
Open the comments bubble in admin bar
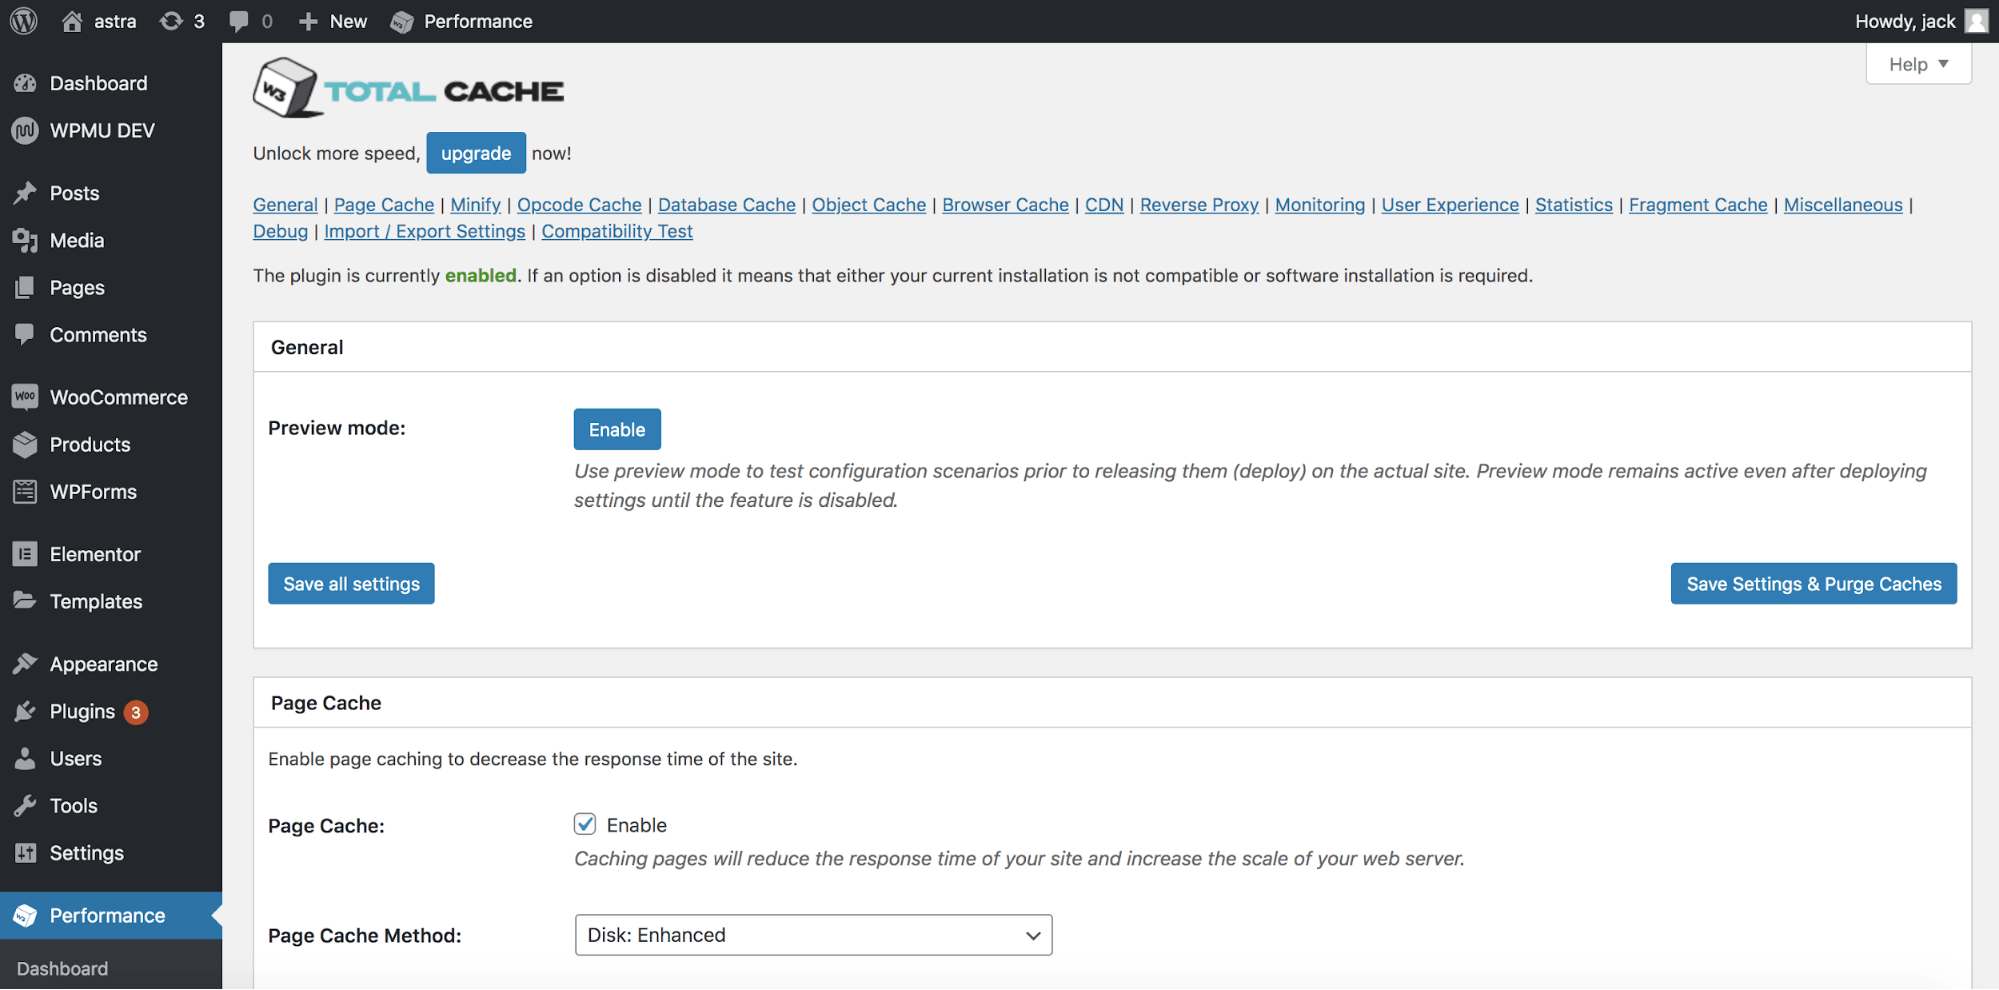(239, 21)
